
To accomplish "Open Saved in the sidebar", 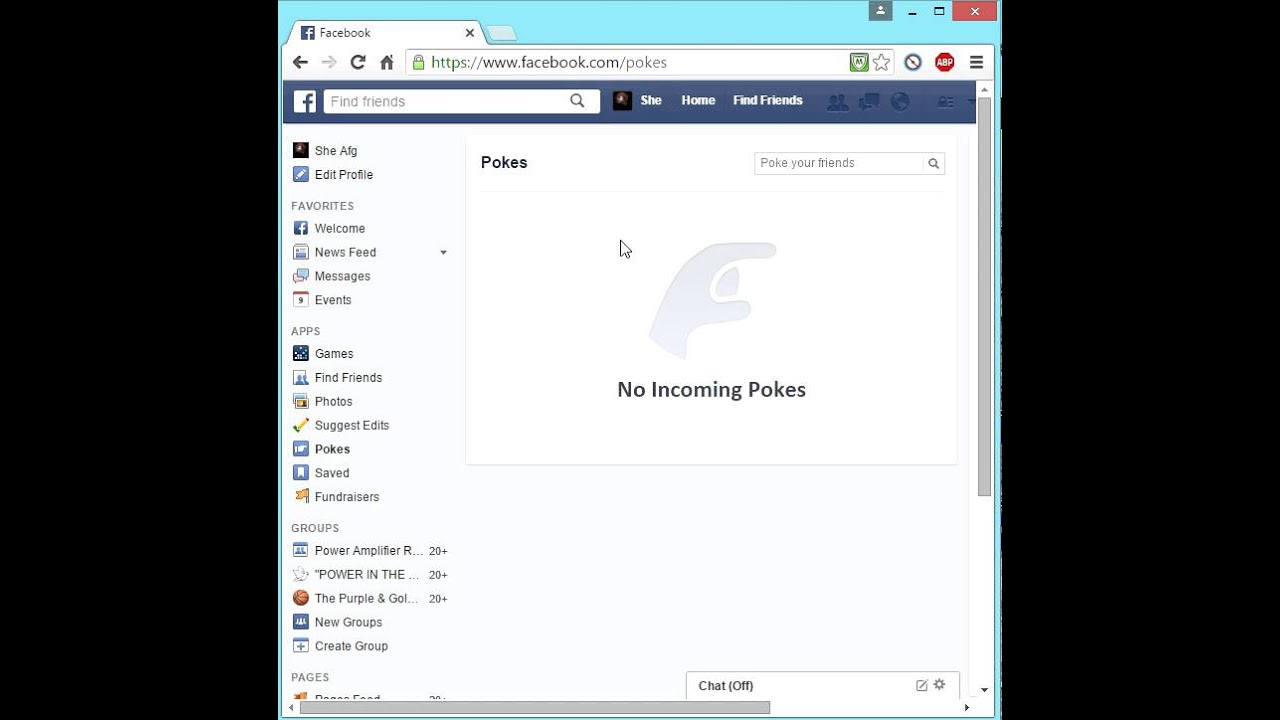I will click(332, 474).
